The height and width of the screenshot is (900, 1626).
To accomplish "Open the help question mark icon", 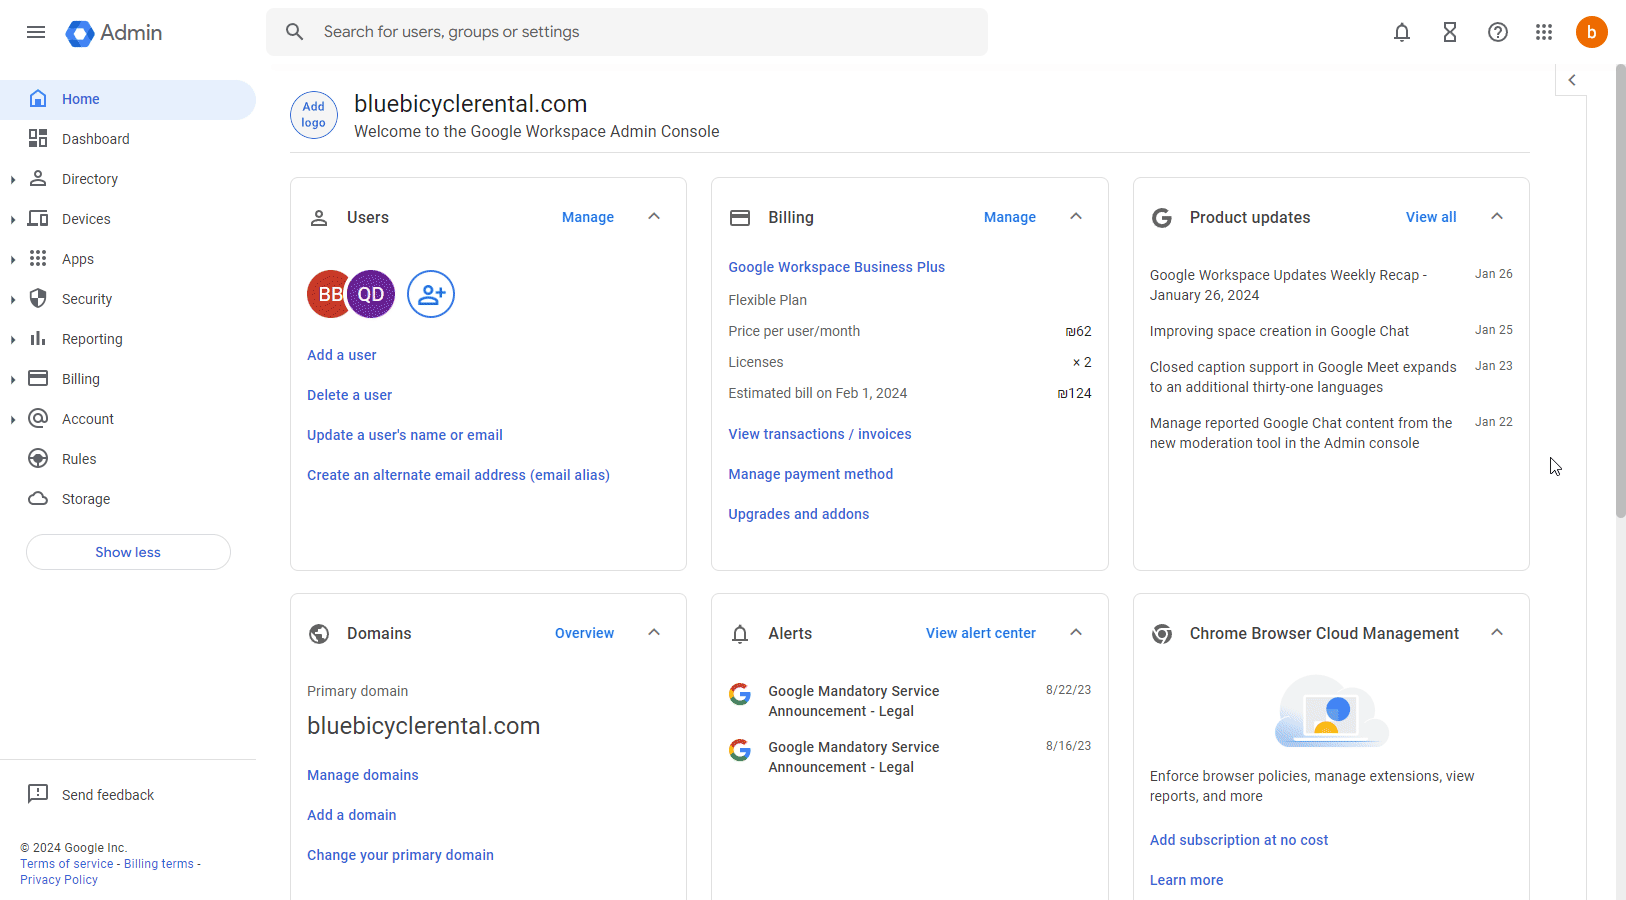I will pos(1498,32).
